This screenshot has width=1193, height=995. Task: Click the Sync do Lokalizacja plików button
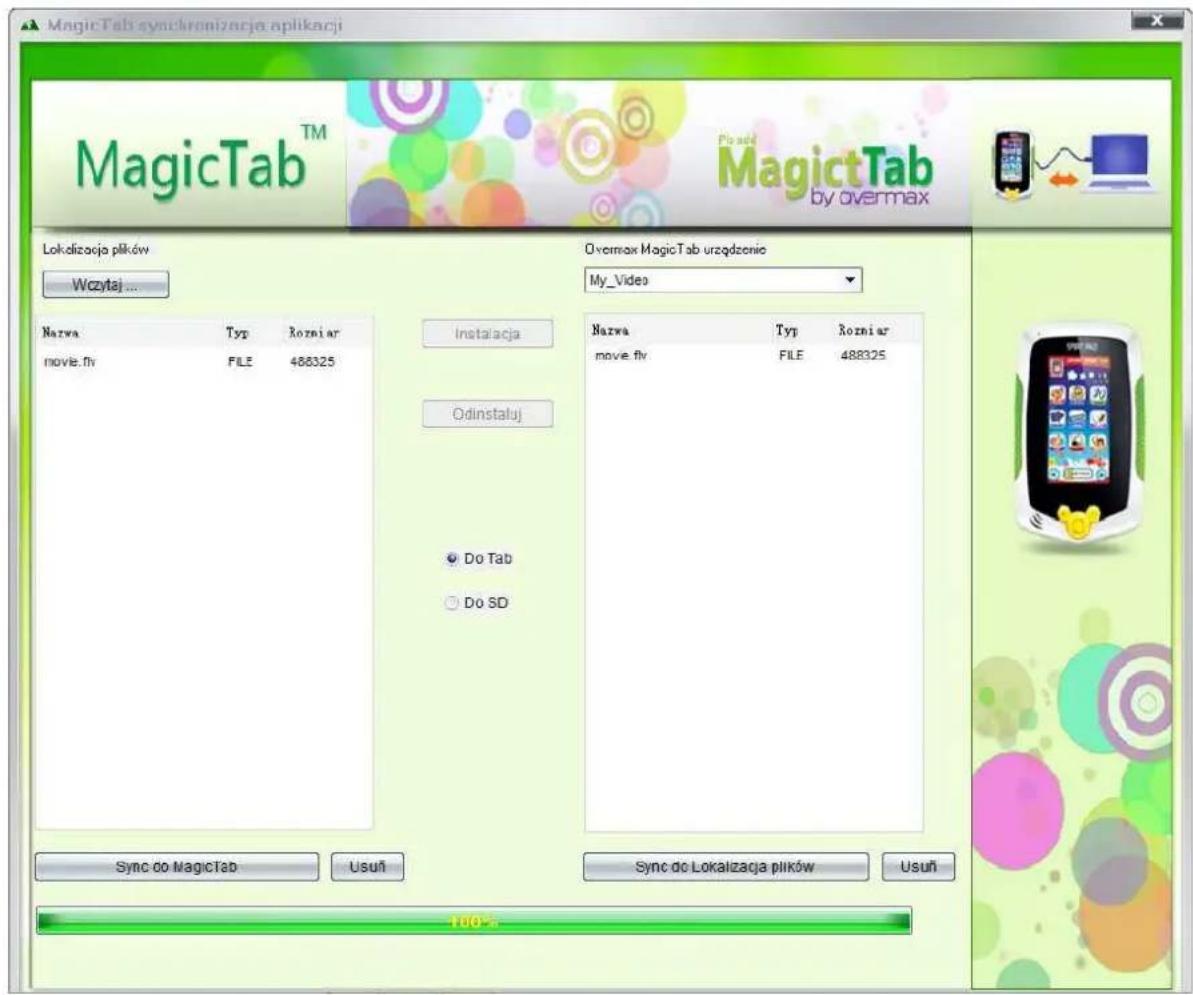(726, 867)
